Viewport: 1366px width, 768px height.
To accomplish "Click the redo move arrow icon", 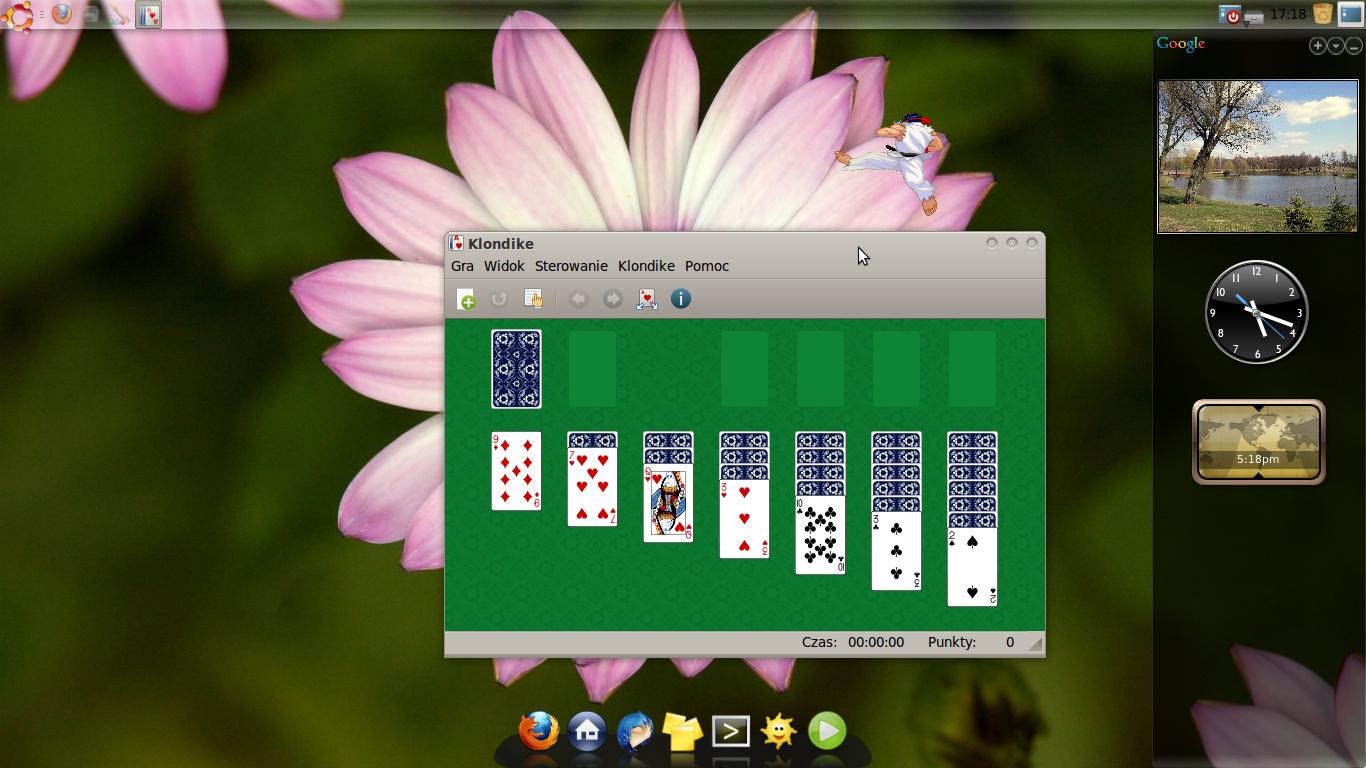I will 612,299.
